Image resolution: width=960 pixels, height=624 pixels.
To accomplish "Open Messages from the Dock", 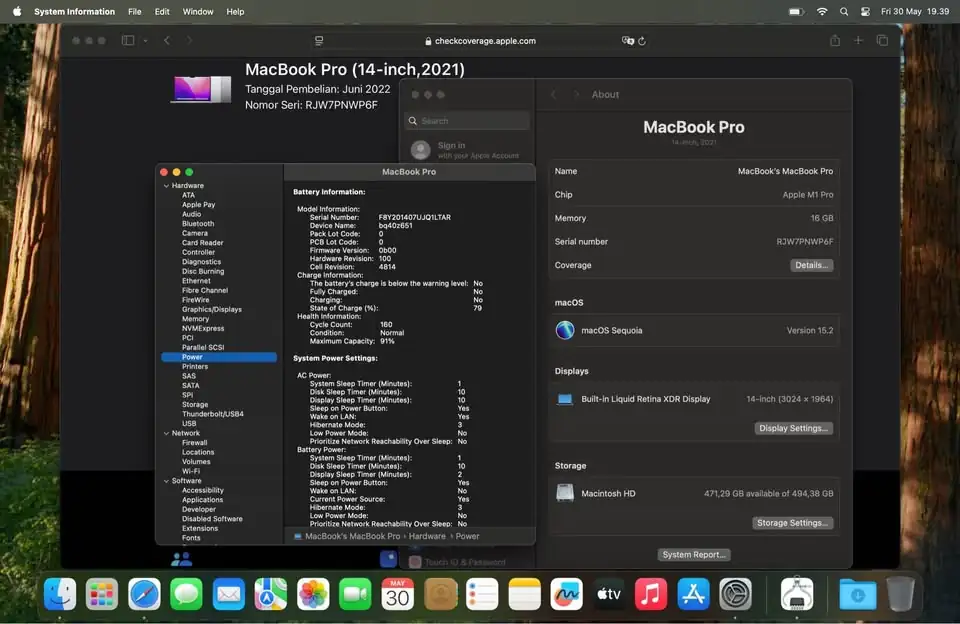I will point(186,594).
